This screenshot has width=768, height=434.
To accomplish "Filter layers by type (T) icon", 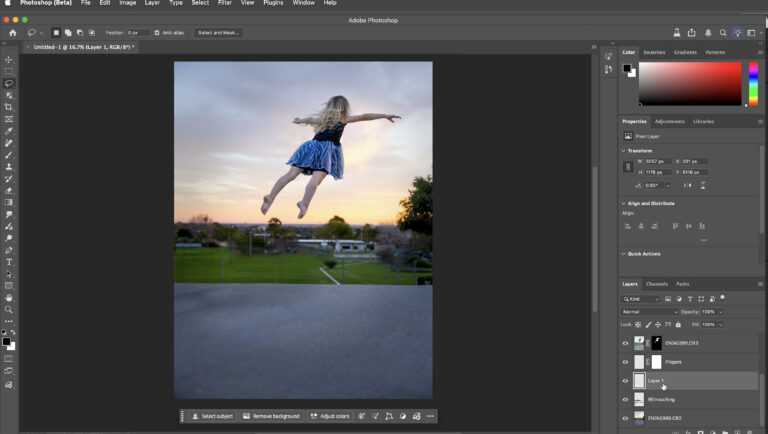I will 690,299.
